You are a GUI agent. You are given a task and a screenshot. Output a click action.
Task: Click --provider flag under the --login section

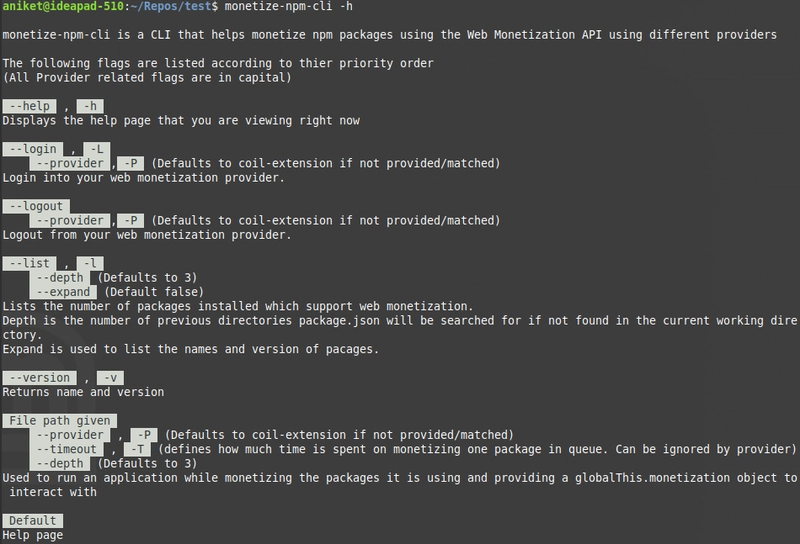click(70, 163)
